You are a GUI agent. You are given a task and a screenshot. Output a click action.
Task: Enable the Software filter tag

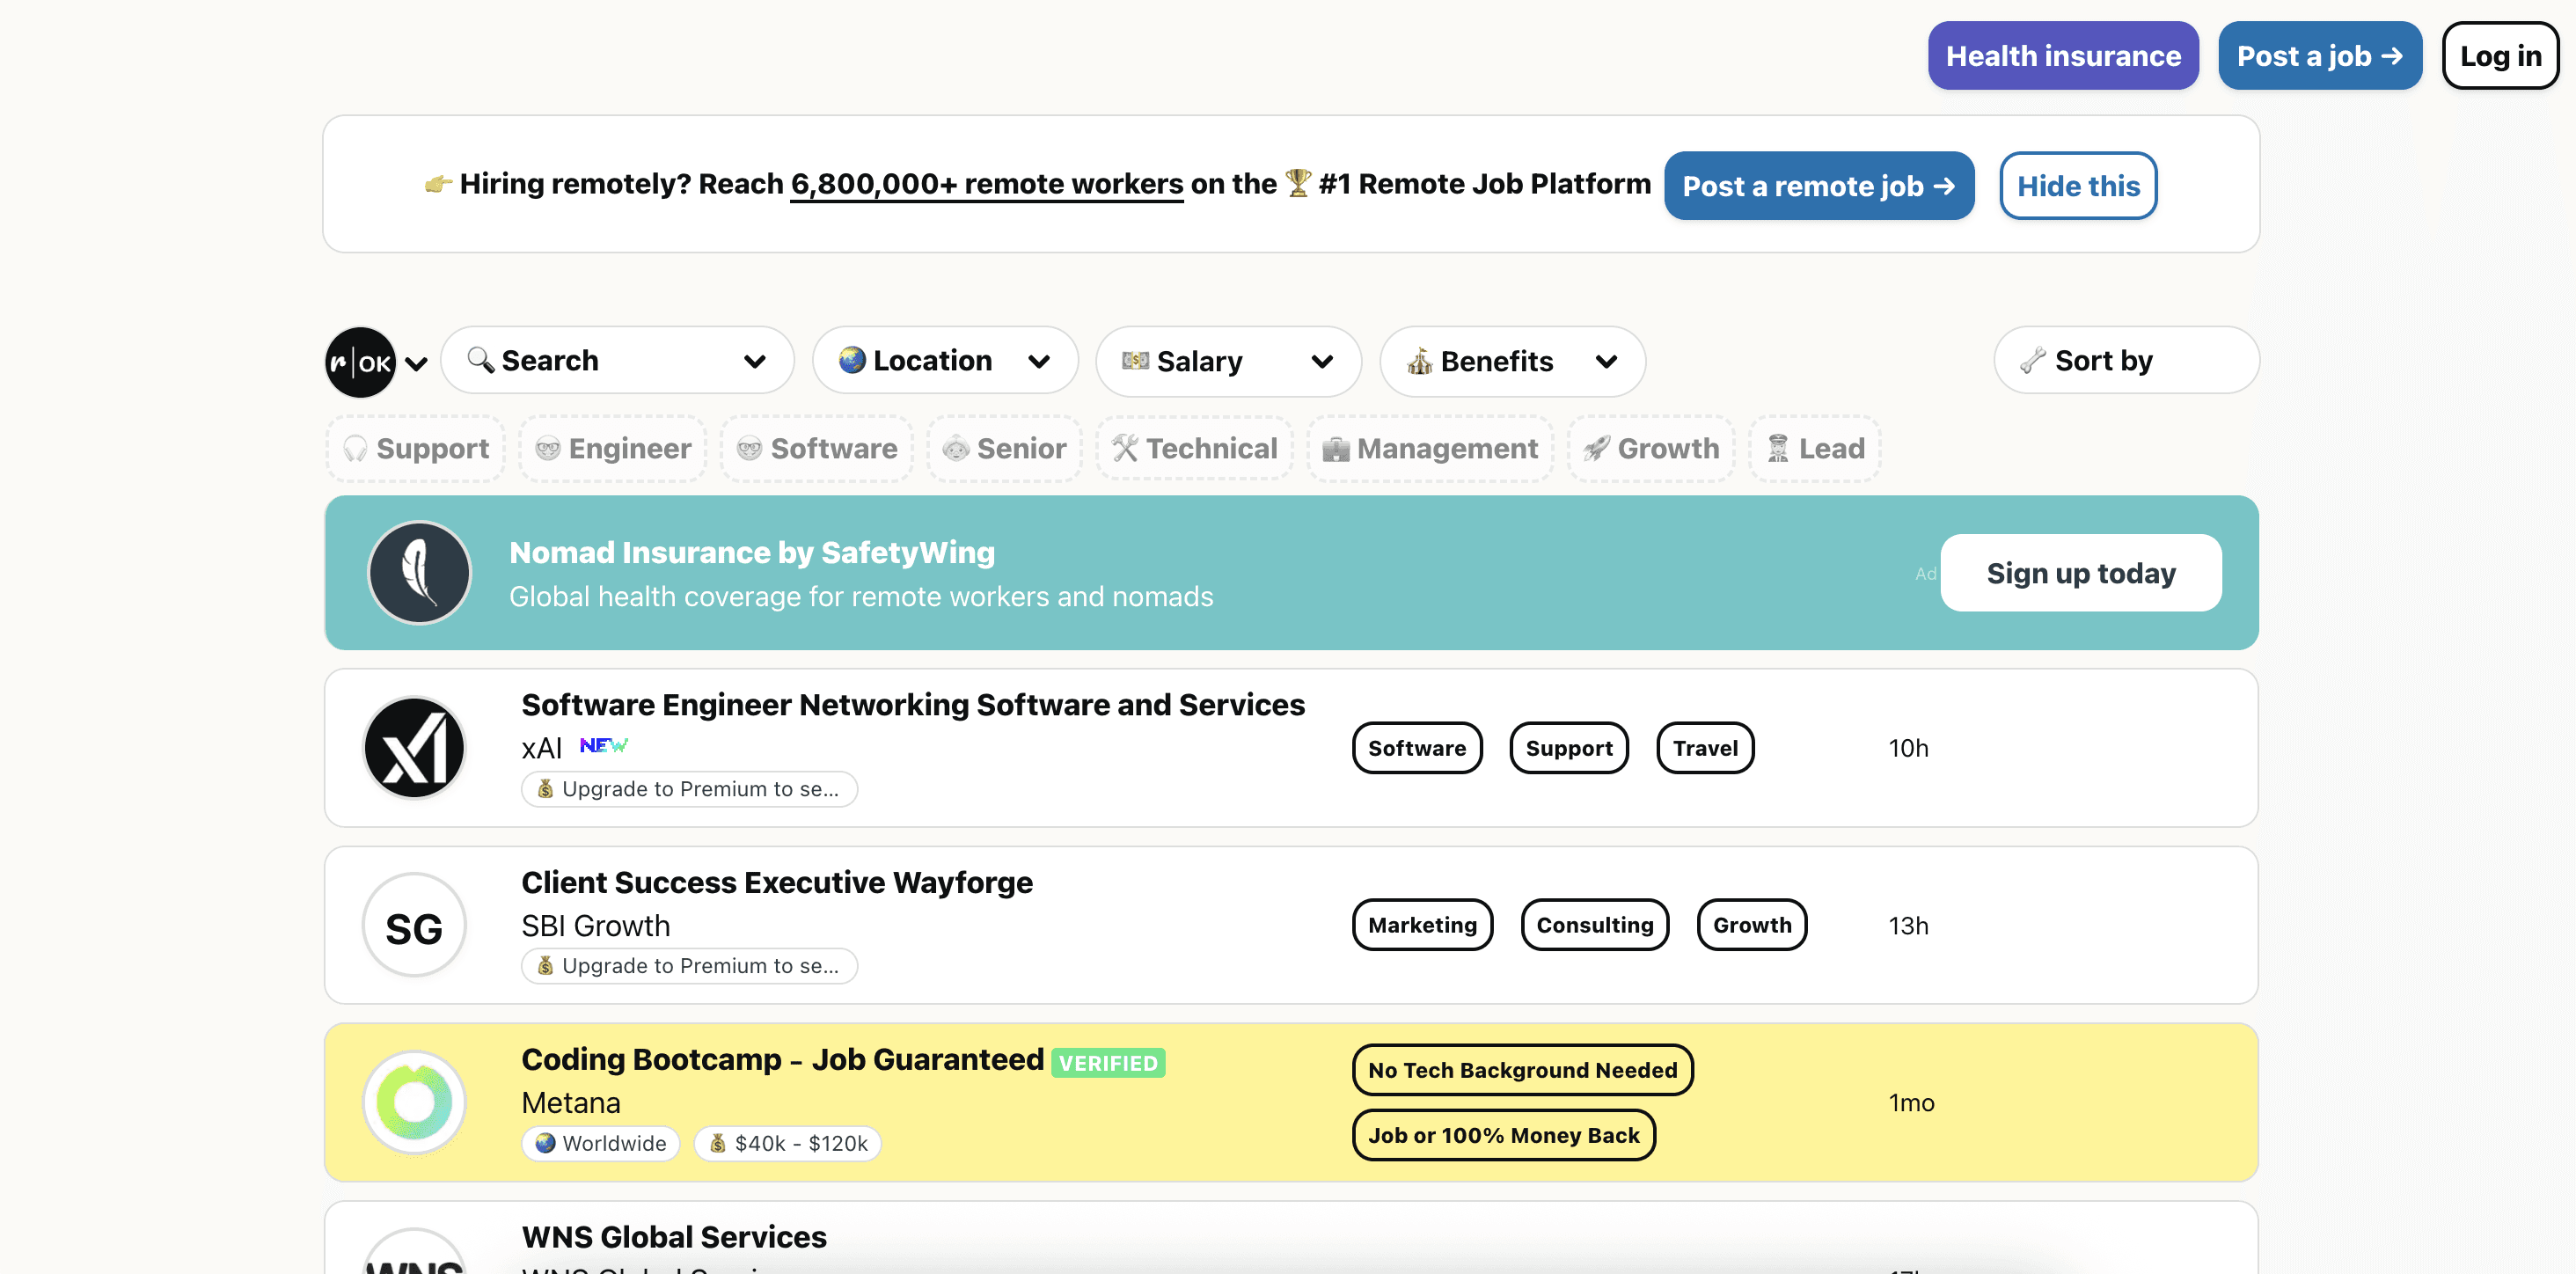coord(816,448)
